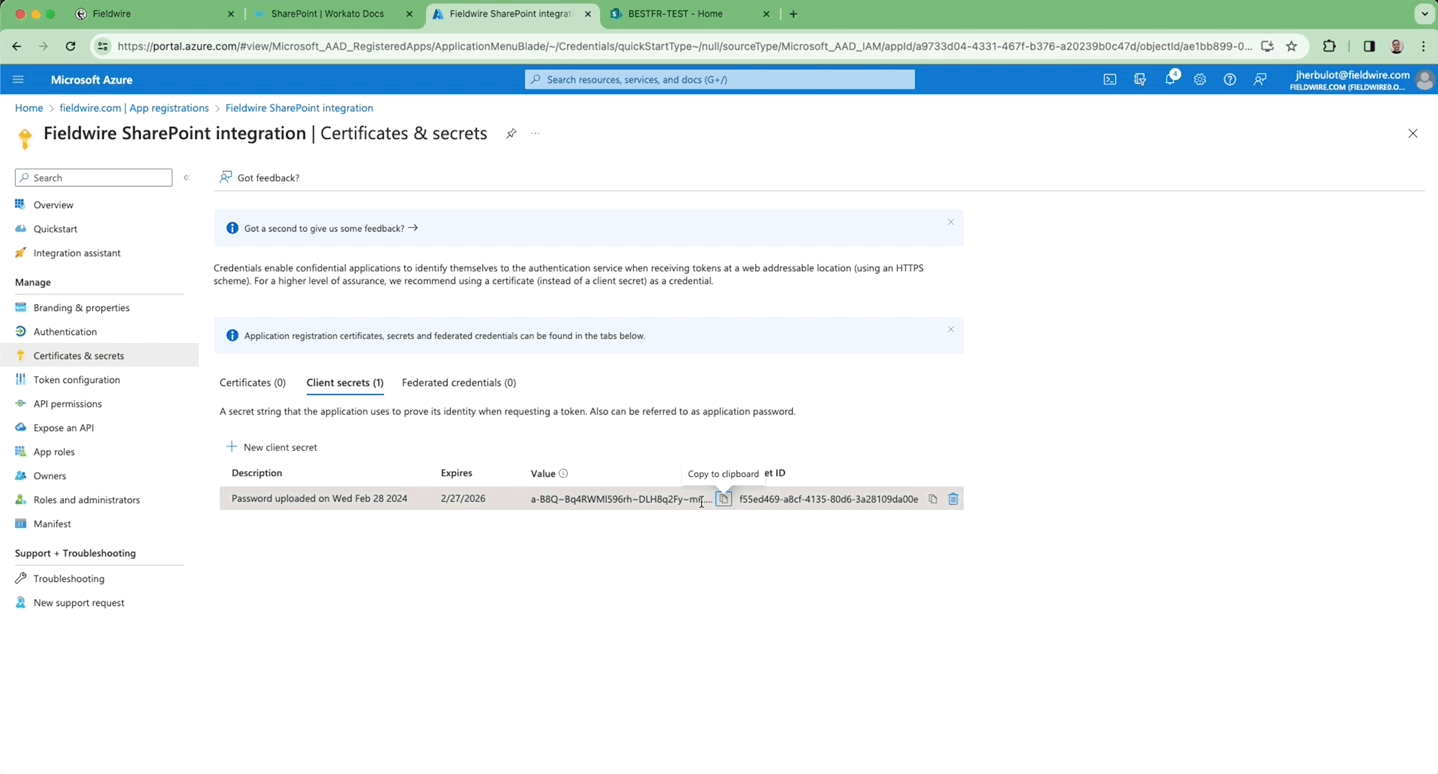Open the Cloud Shell icon in the Azure toolbar
This screenshot has height=774, width=1438.
tap(1110, 79)
